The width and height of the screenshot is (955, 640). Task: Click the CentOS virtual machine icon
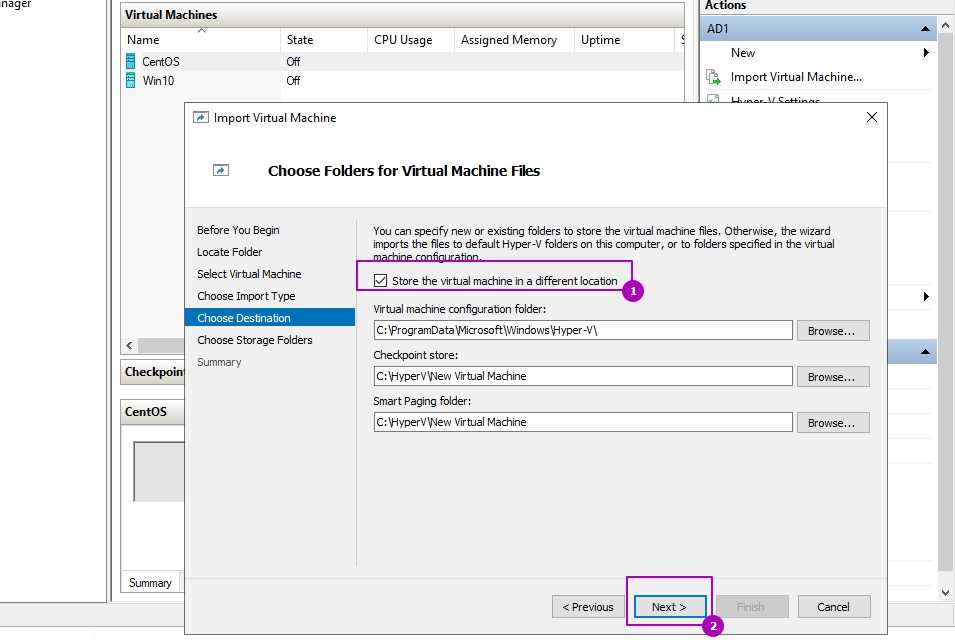130,62
